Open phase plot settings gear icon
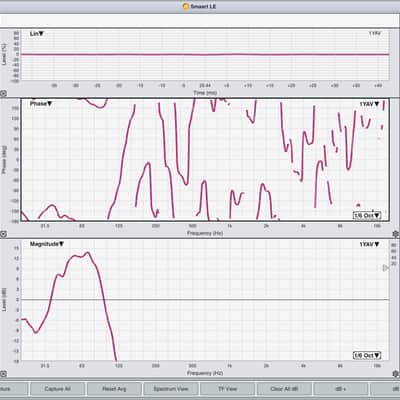Image resolution: width=400 pixels, height=400 pixels. click(x=396, y=234)
